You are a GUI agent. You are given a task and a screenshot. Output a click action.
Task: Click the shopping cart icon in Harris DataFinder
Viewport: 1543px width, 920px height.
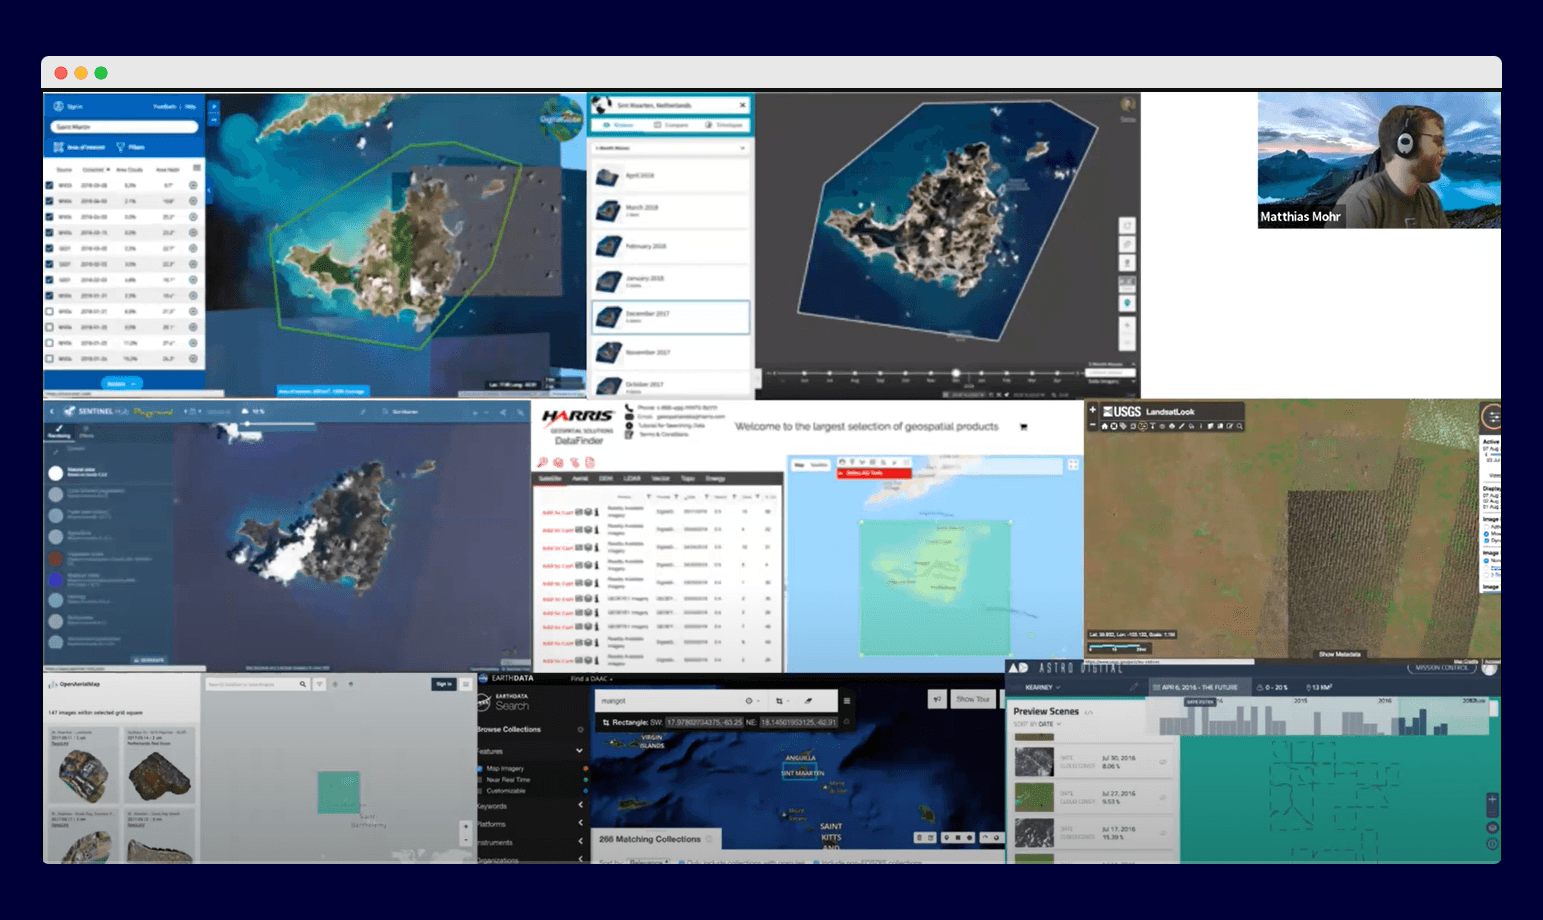(x=1022, y=425)
